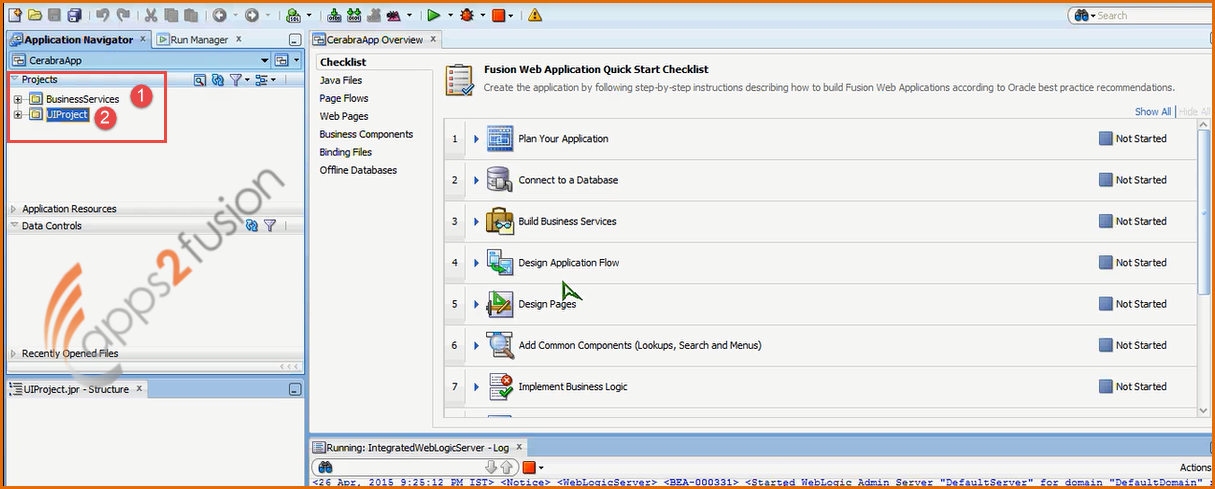
Task: Open the Business Components overview page
Action: [x=366, y=134]
